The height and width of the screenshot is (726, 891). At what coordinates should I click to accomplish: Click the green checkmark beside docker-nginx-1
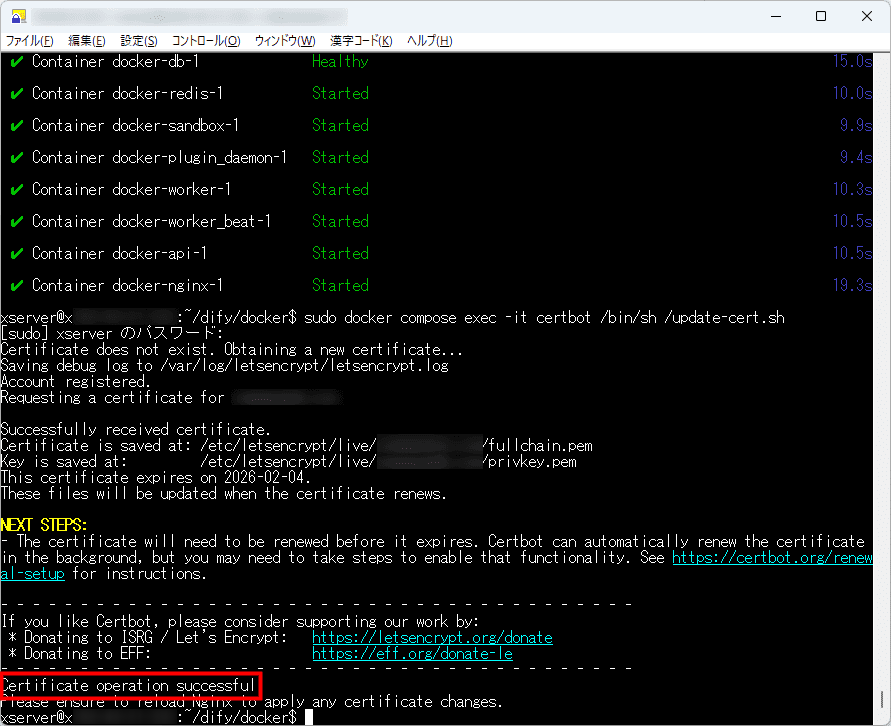[16, 285]
